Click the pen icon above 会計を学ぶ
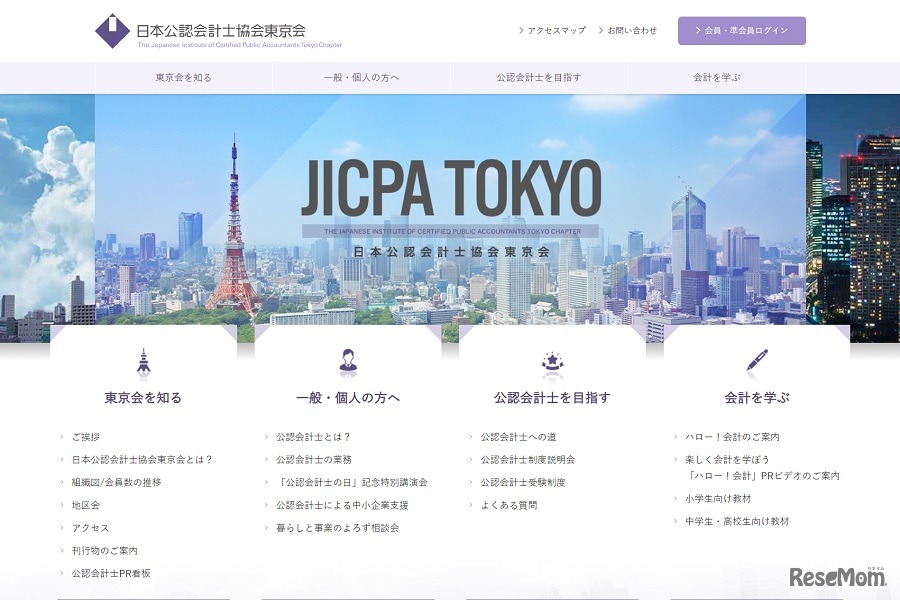Viewport: 900px width, 600px height. click(759, 361)
